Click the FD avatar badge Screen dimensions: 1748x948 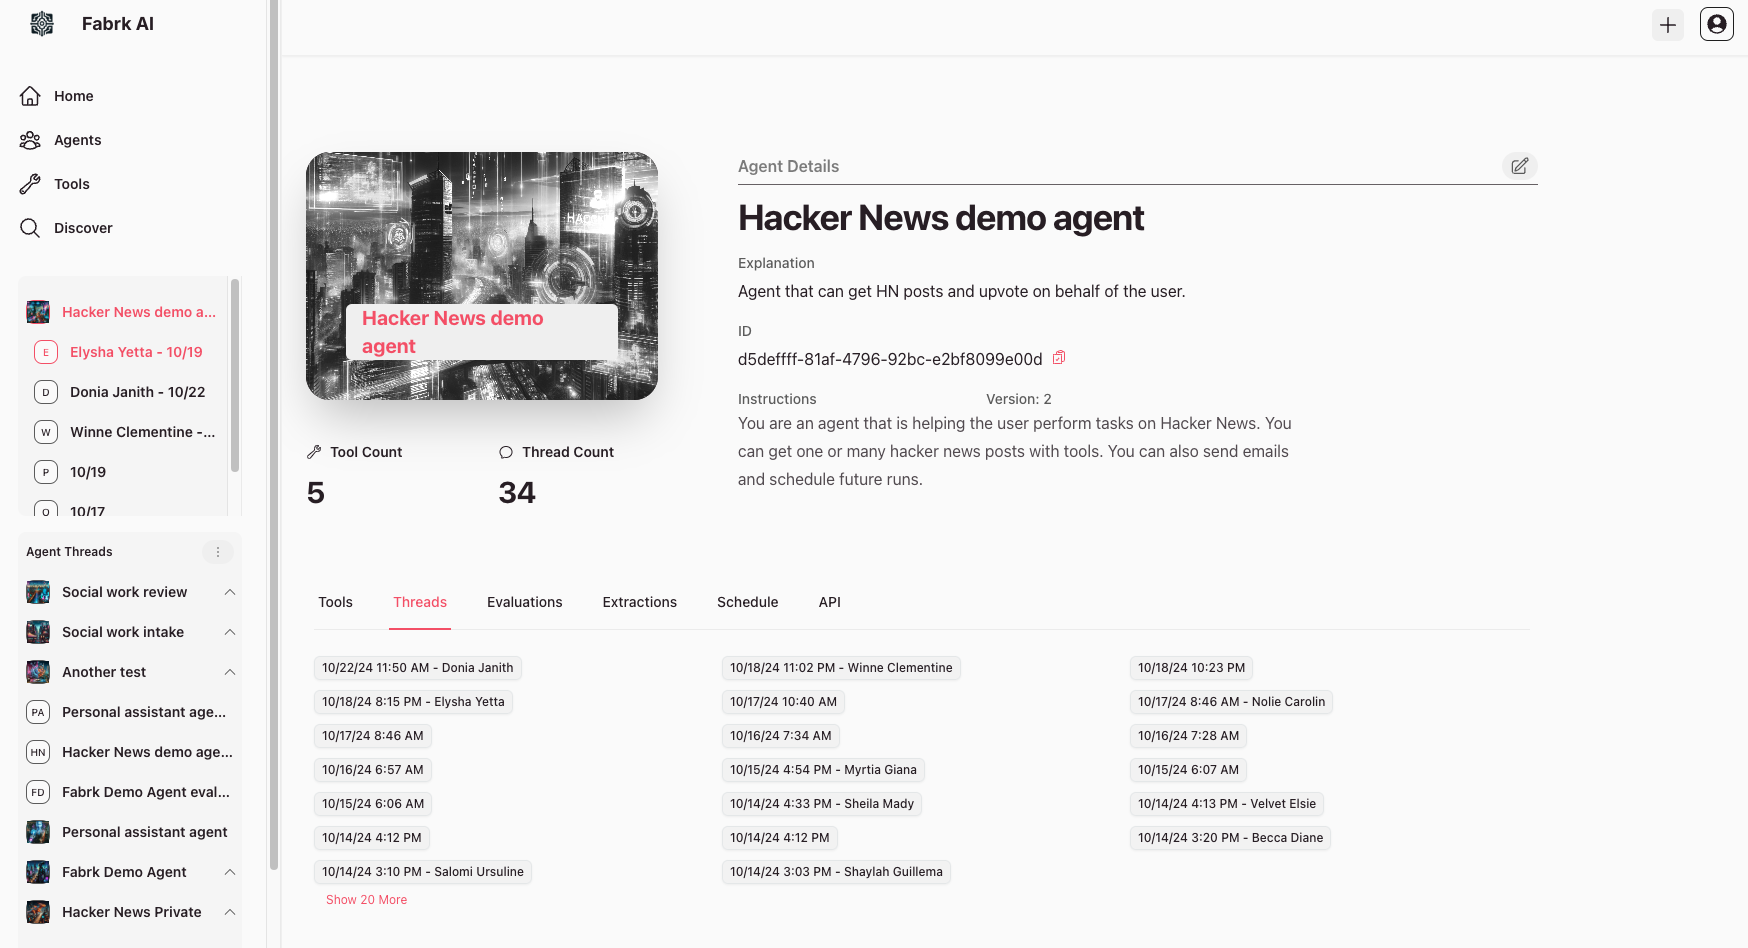[x=38, y=792]
